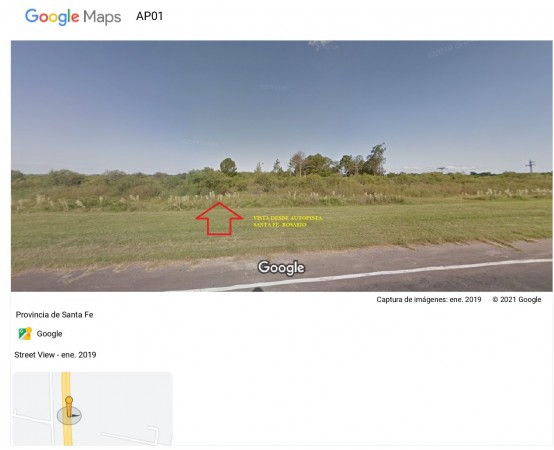
Task: Click the Google Maps logo
Action: point(73,17)
